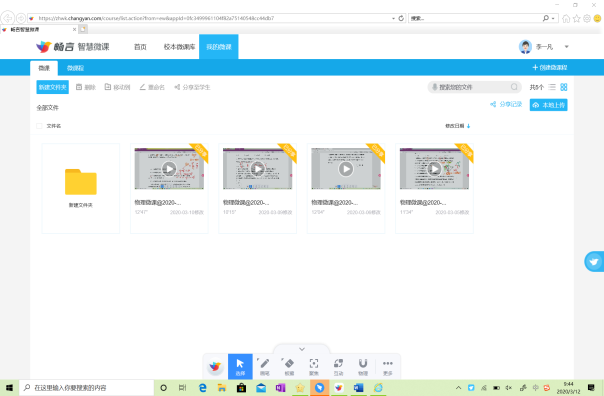Open the browser settings gear icon
Screen dimensions: 604x396
(587, 18)
